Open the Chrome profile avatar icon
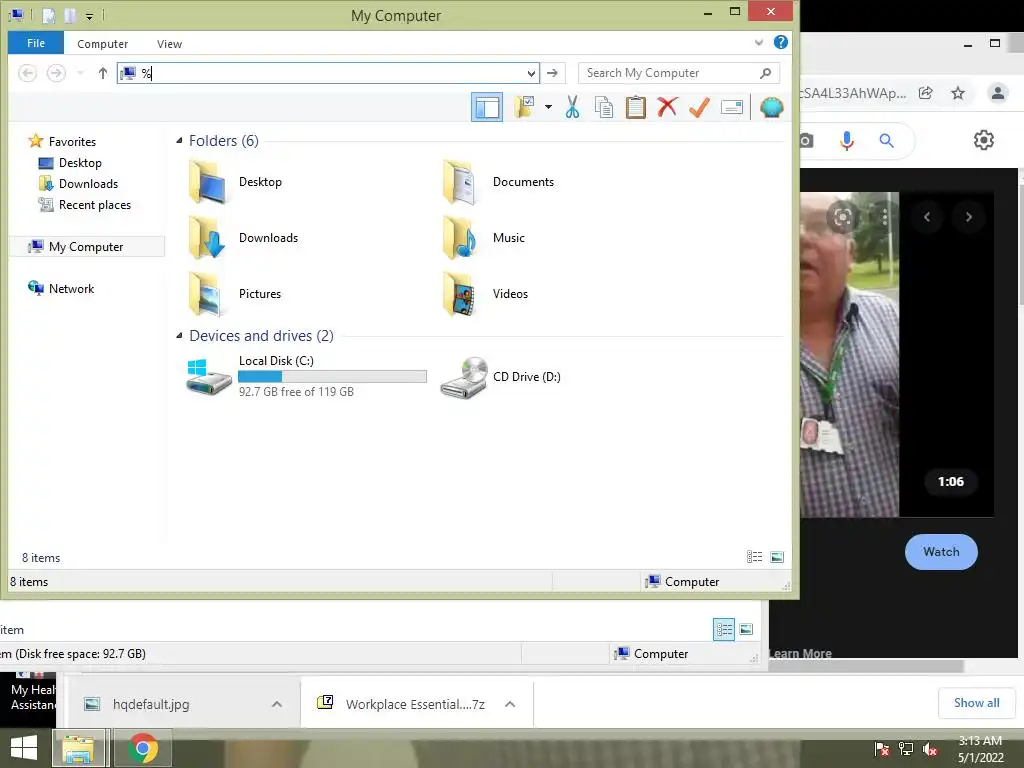 (x=998, y=93)
